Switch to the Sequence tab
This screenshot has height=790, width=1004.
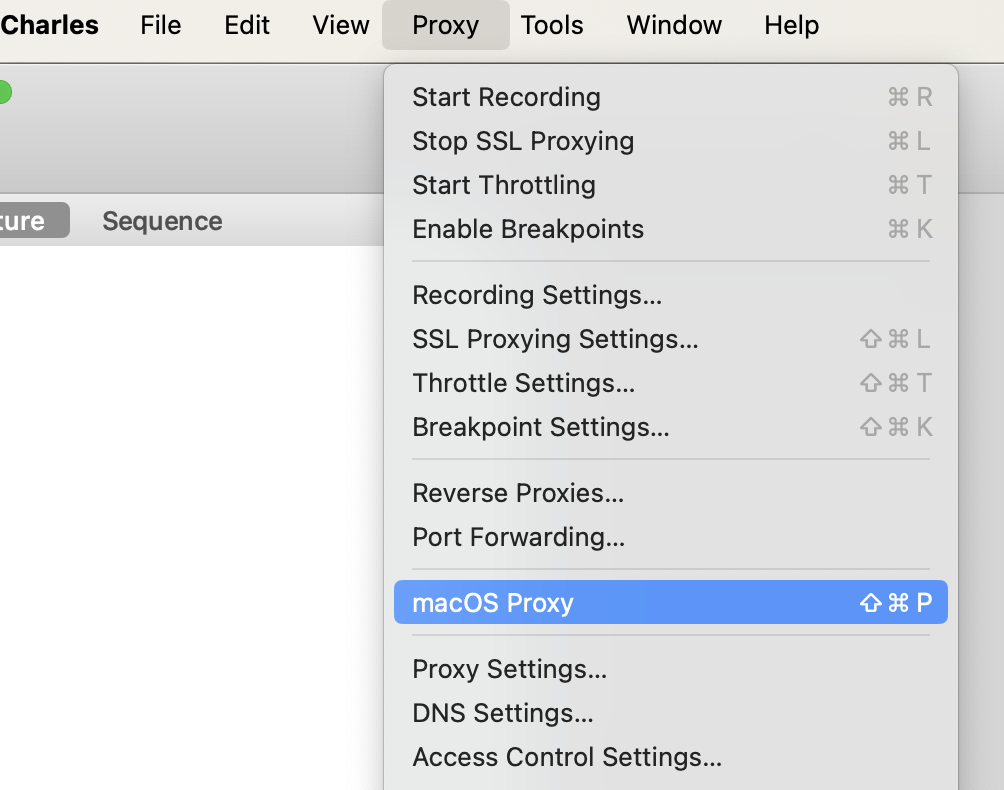pyautogui.click(x=162, y=221)
